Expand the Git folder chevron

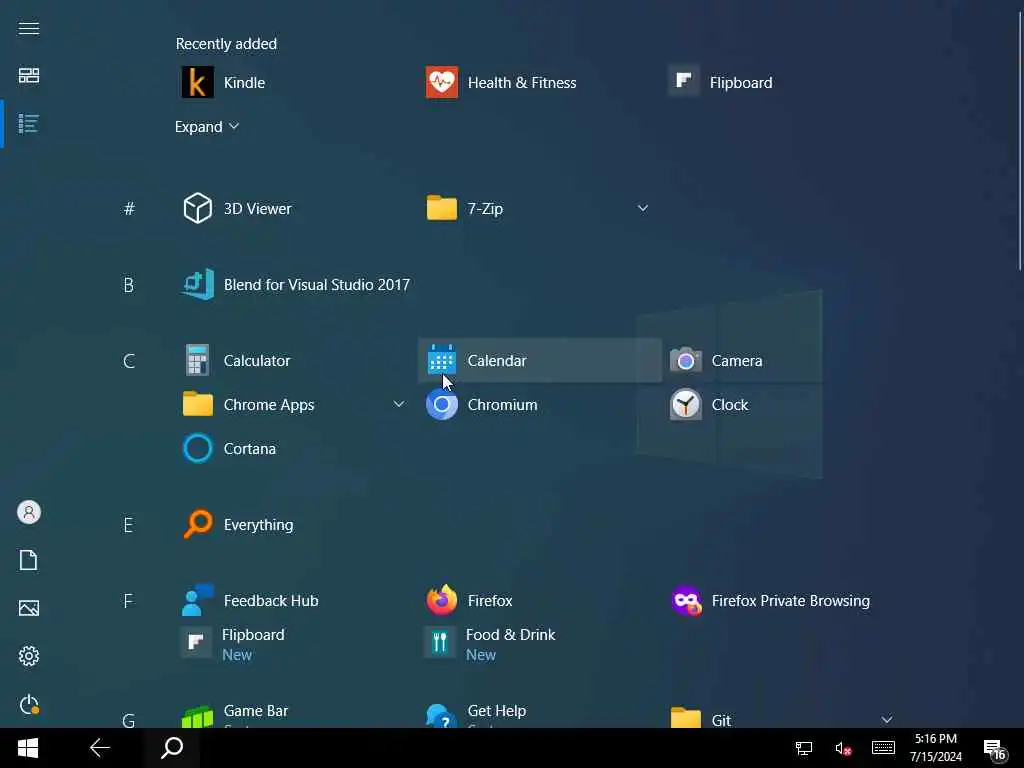coord(886,720)
